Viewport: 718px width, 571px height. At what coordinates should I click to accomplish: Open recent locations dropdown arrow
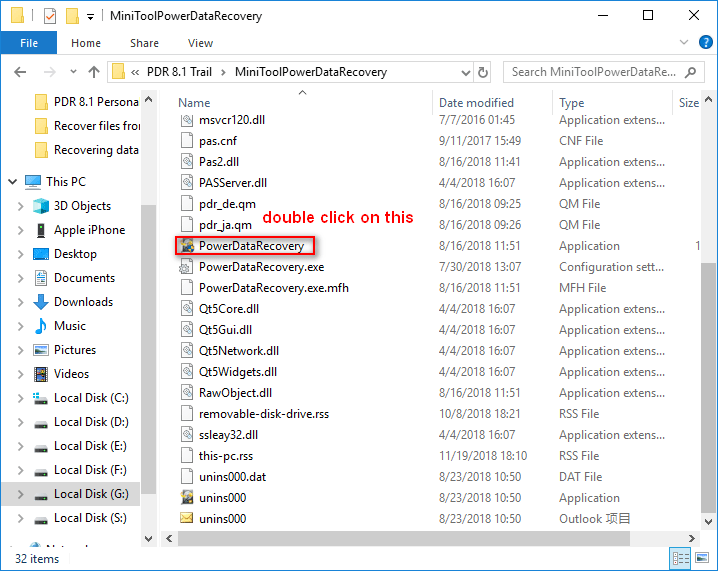73,72
